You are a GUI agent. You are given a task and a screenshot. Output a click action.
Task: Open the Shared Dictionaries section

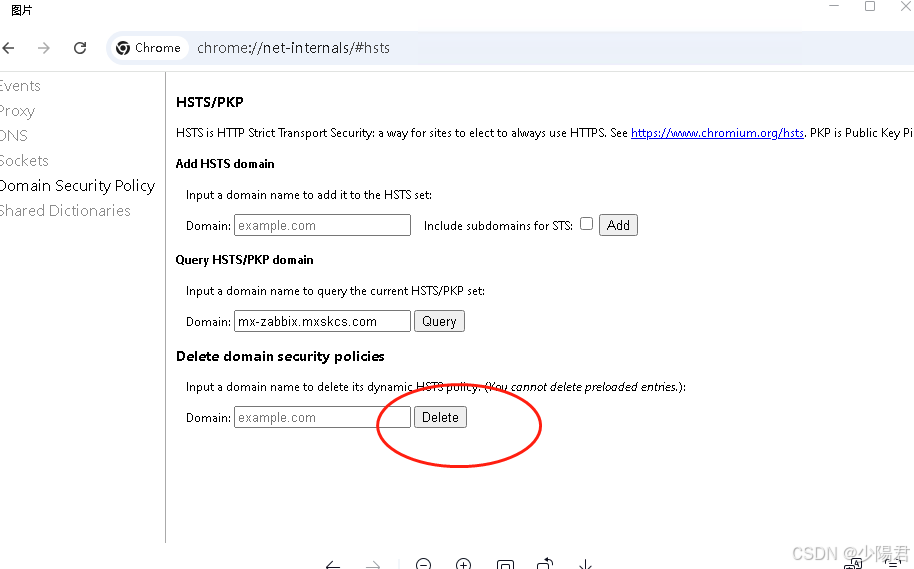[x=65, y=210]
